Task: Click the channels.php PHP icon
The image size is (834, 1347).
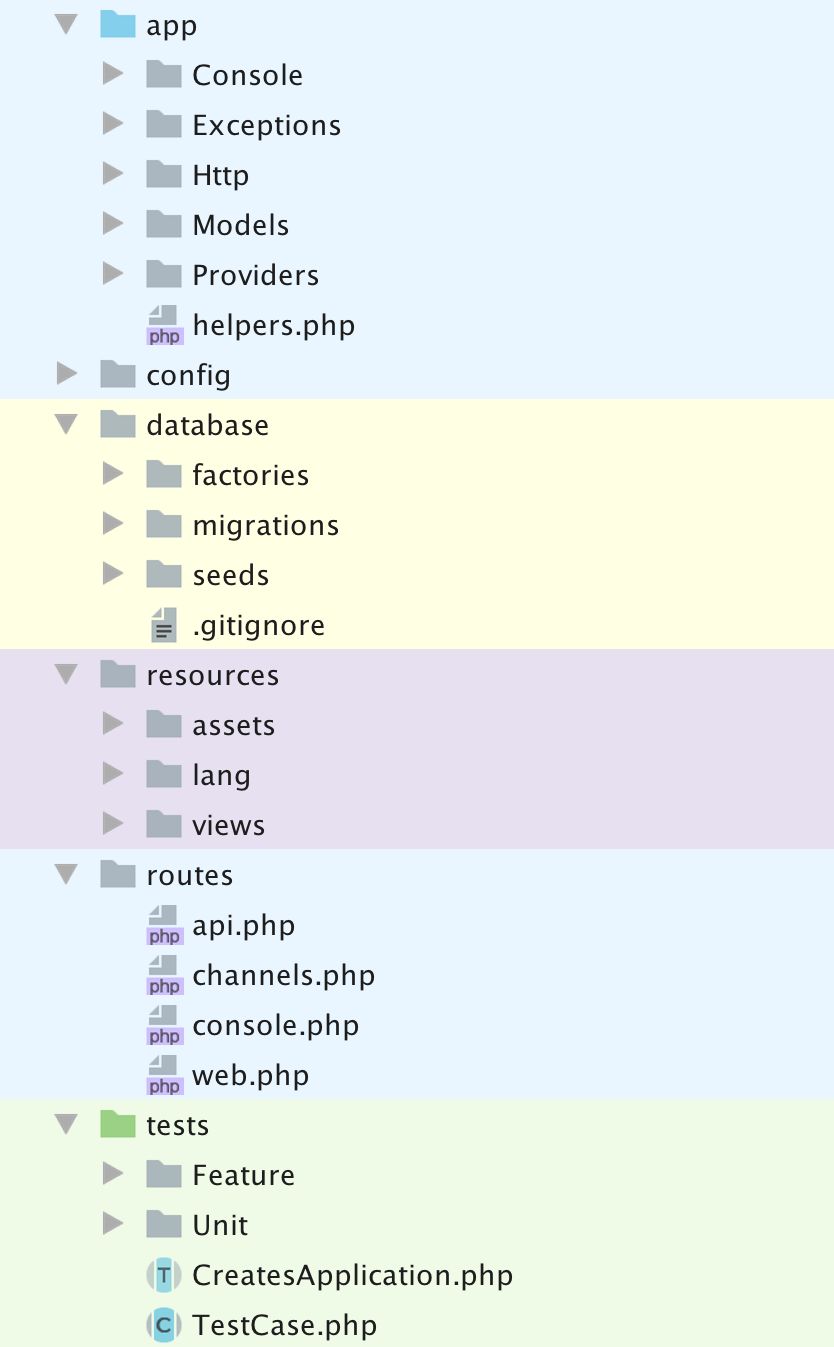Action: tap(164, 975)
